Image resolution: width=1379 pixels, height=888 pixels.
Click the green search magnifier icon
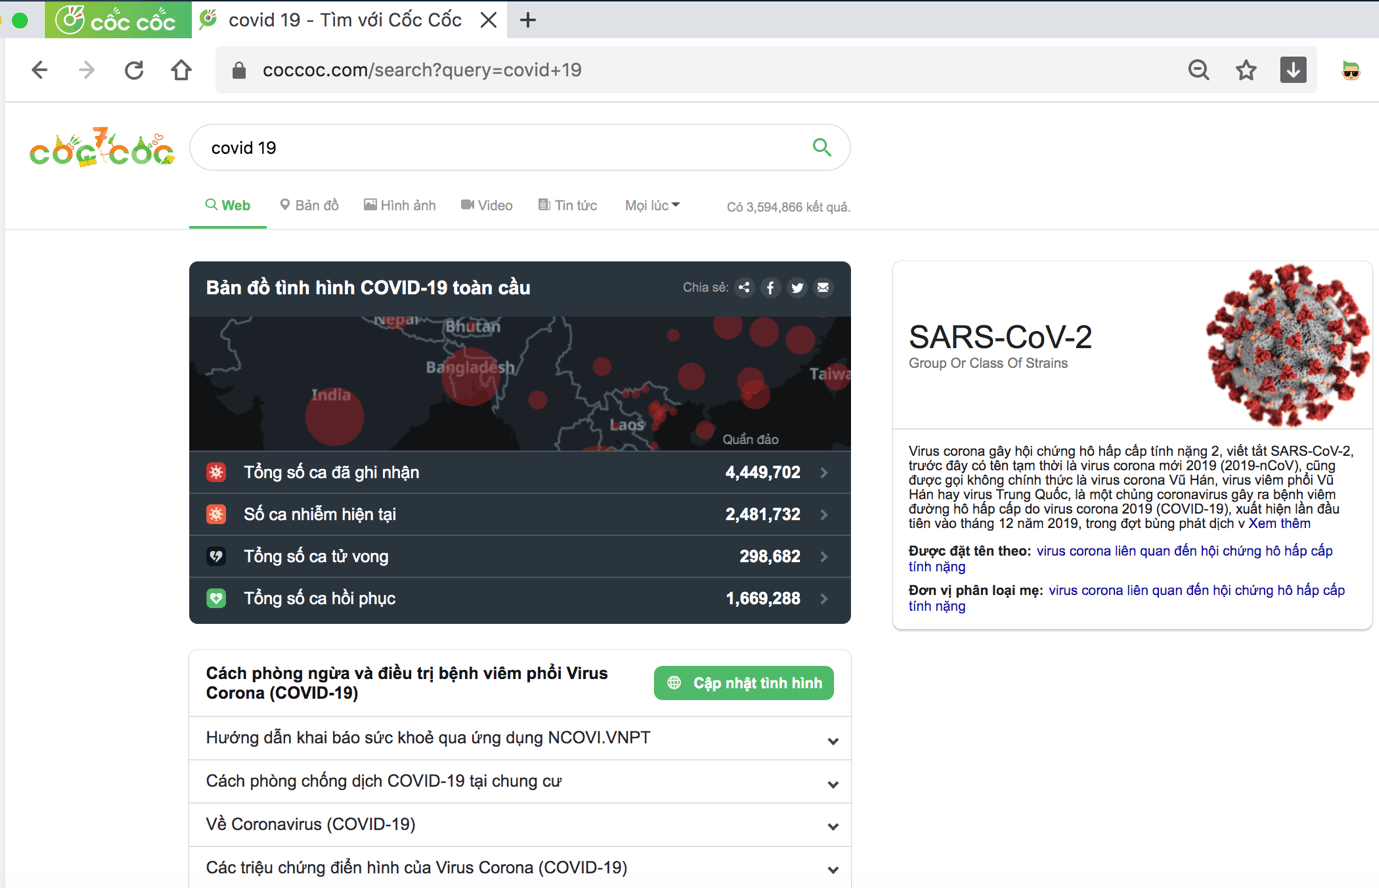tap(821, 148)
